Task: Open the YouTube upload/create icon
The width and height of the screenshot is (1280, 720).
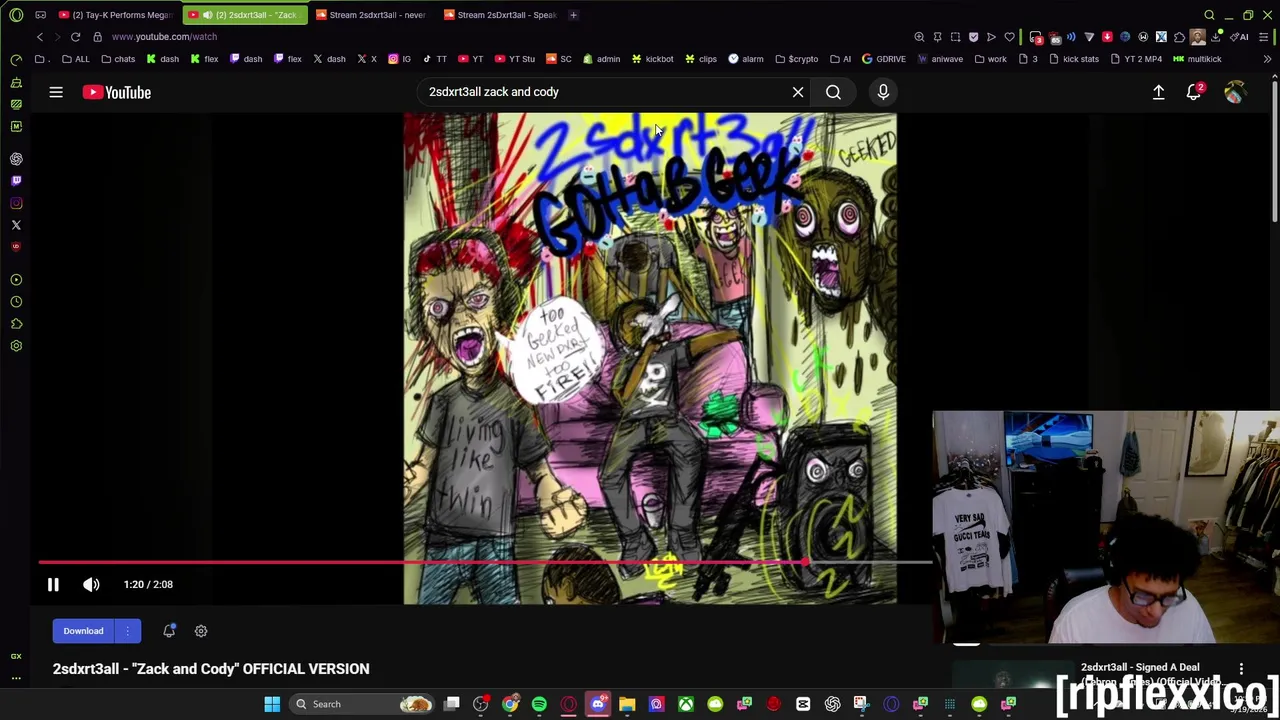Action: click(1158, 92)
